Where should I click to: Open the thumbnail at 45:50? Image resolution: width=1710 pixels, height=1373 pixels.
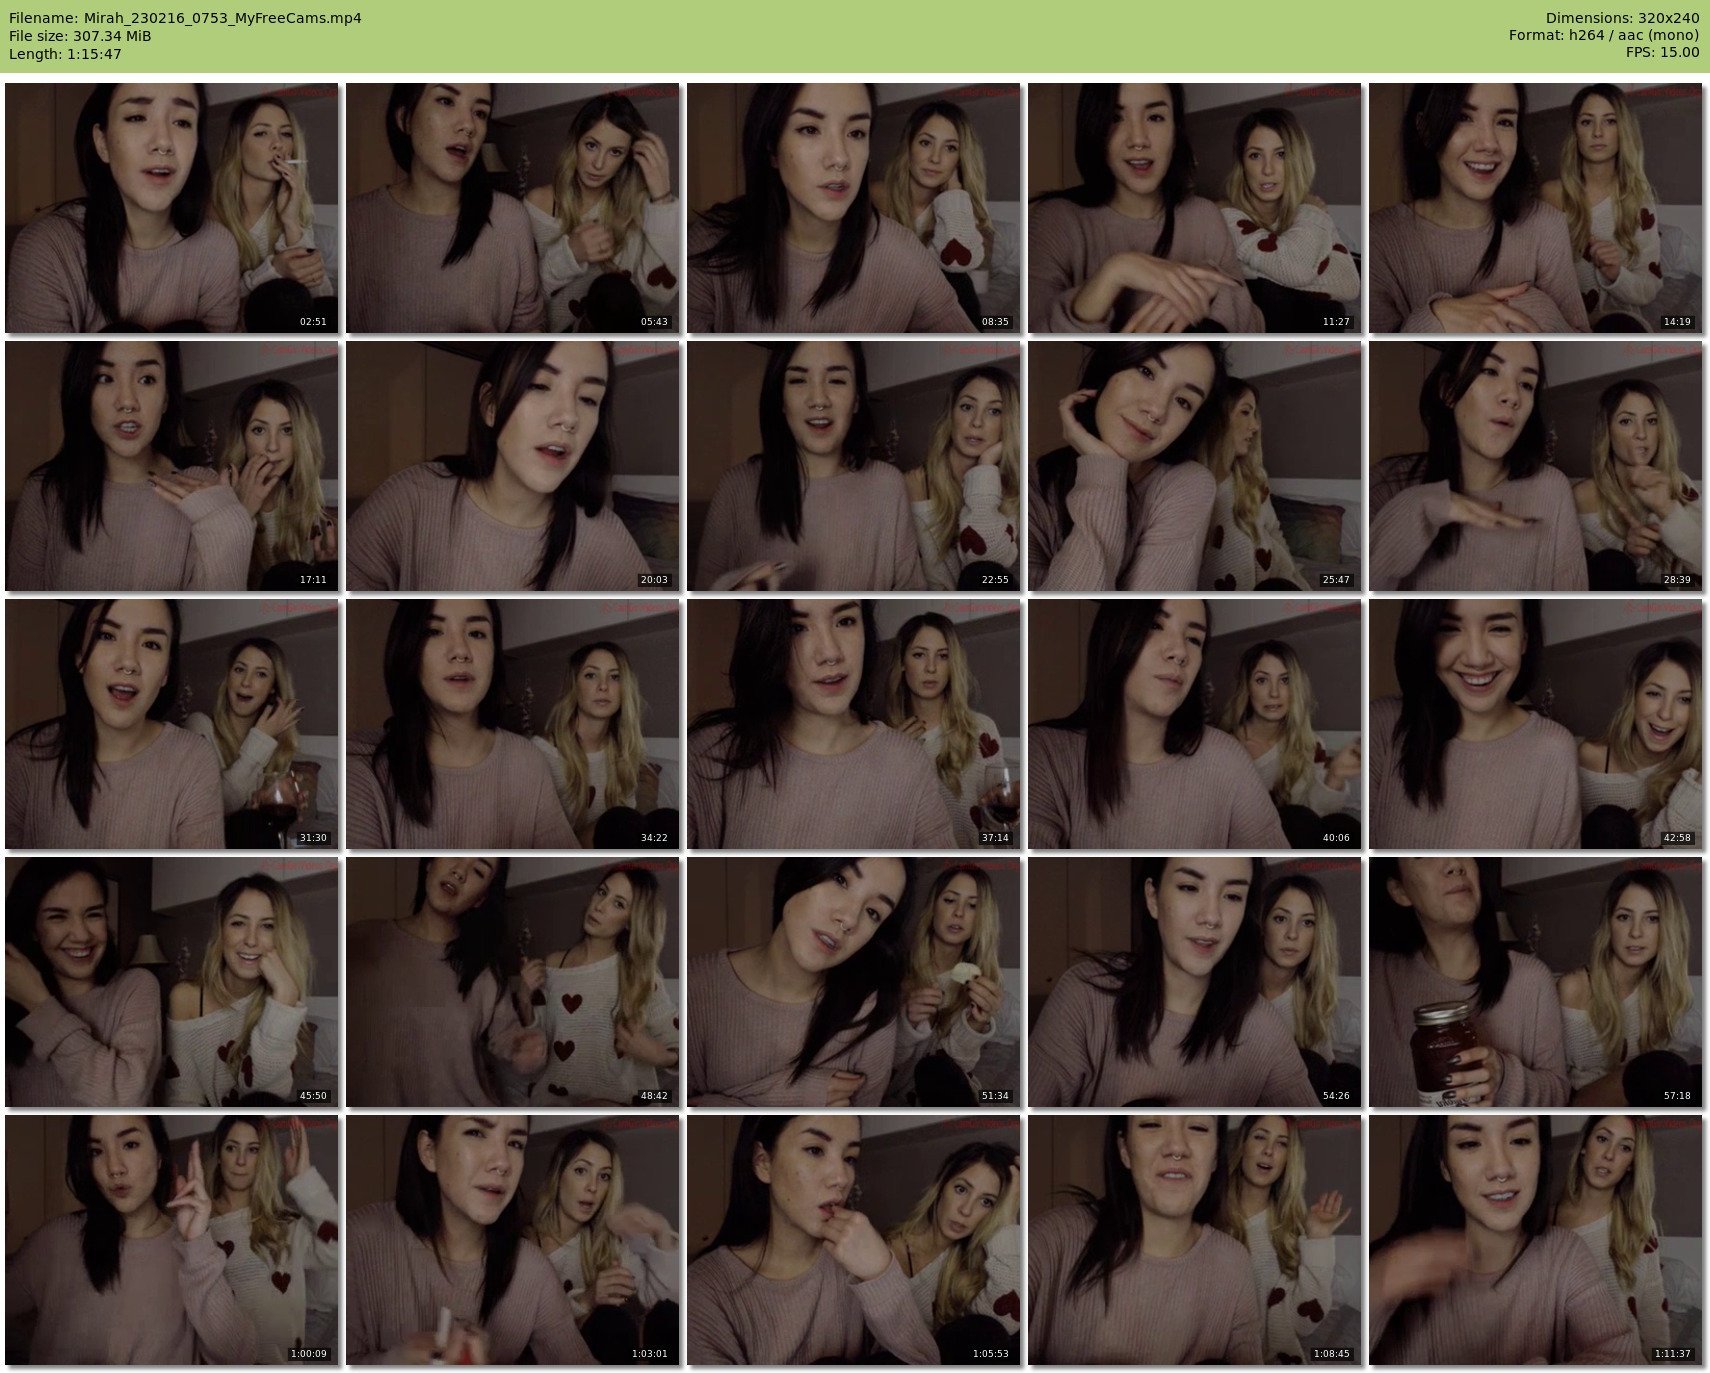coord(171,982)
